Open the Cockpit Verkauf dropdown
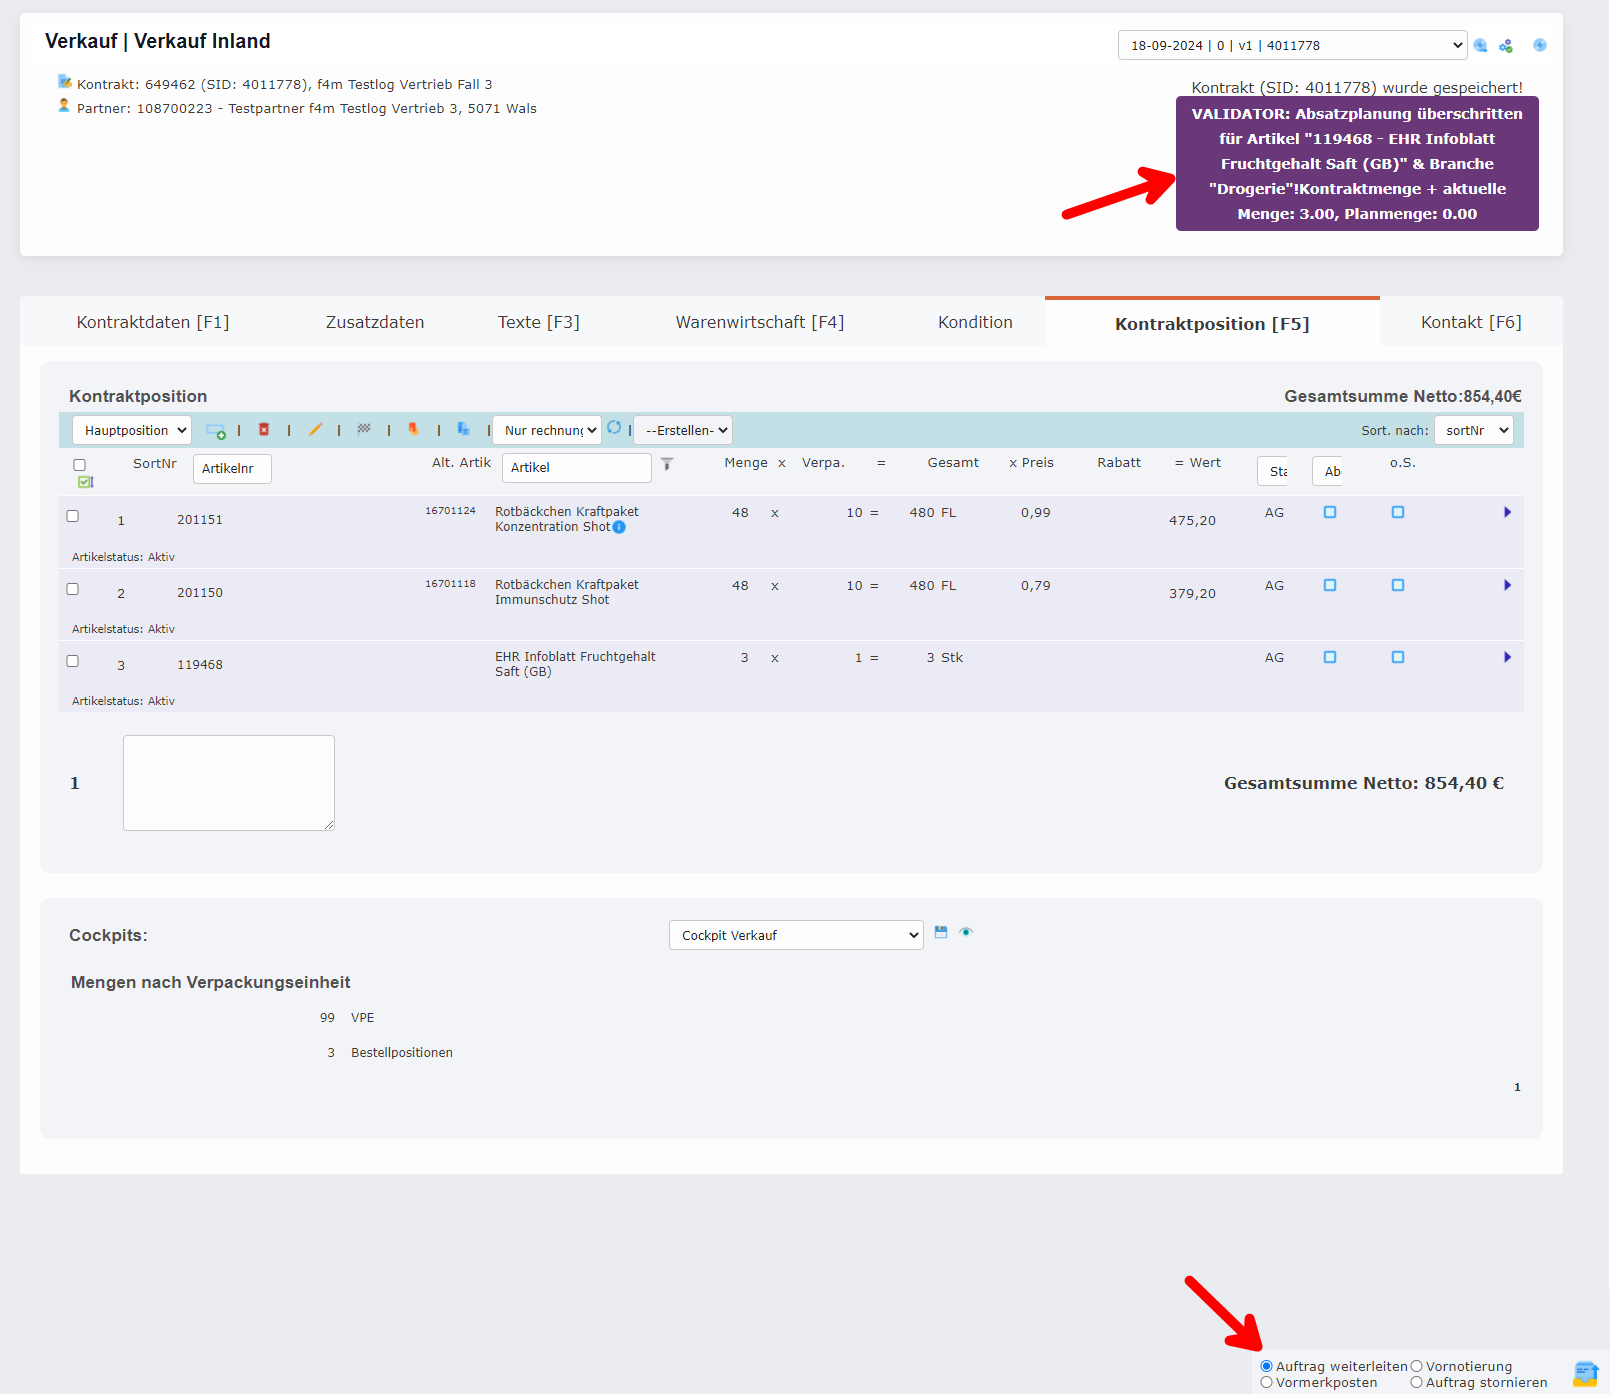The width and height of the screenshot is (1610, 1394). click(x=796, y=935)
